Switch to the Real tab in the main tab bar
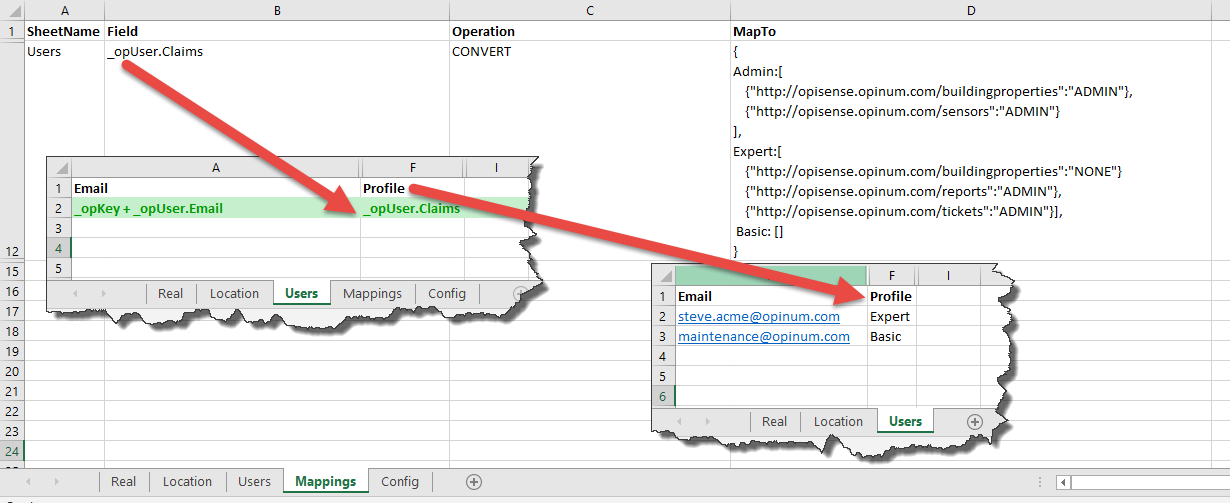1230x503 pixels. [x=124, y=482]
